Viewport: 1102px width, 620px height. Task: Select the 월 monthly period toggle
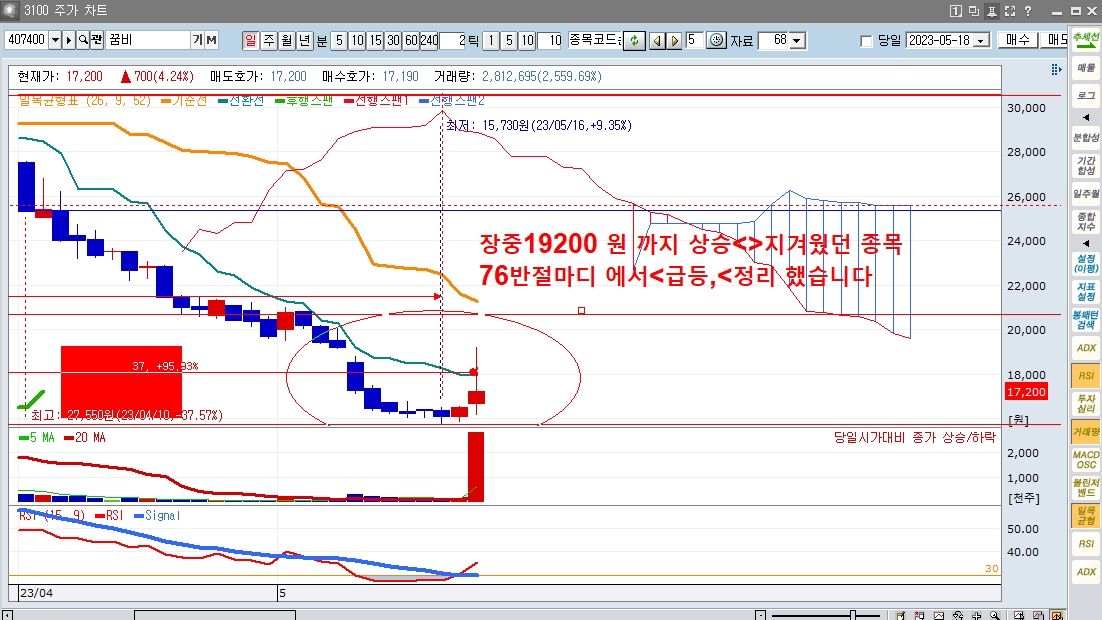point(287,40)
